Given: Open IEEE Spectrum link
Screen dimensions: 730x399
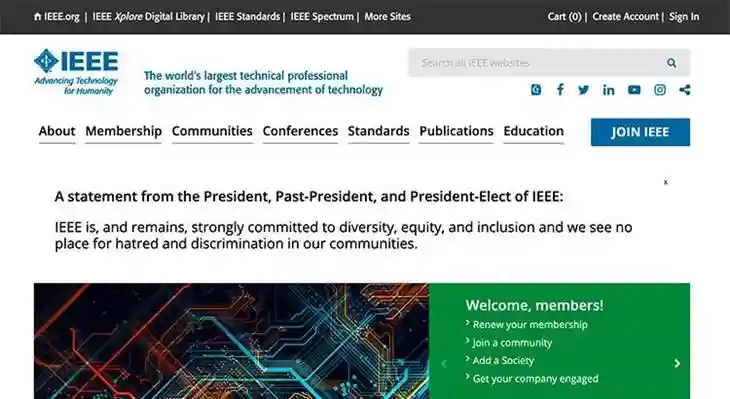Looking at the screenshot, I should [x=322, y=17].
